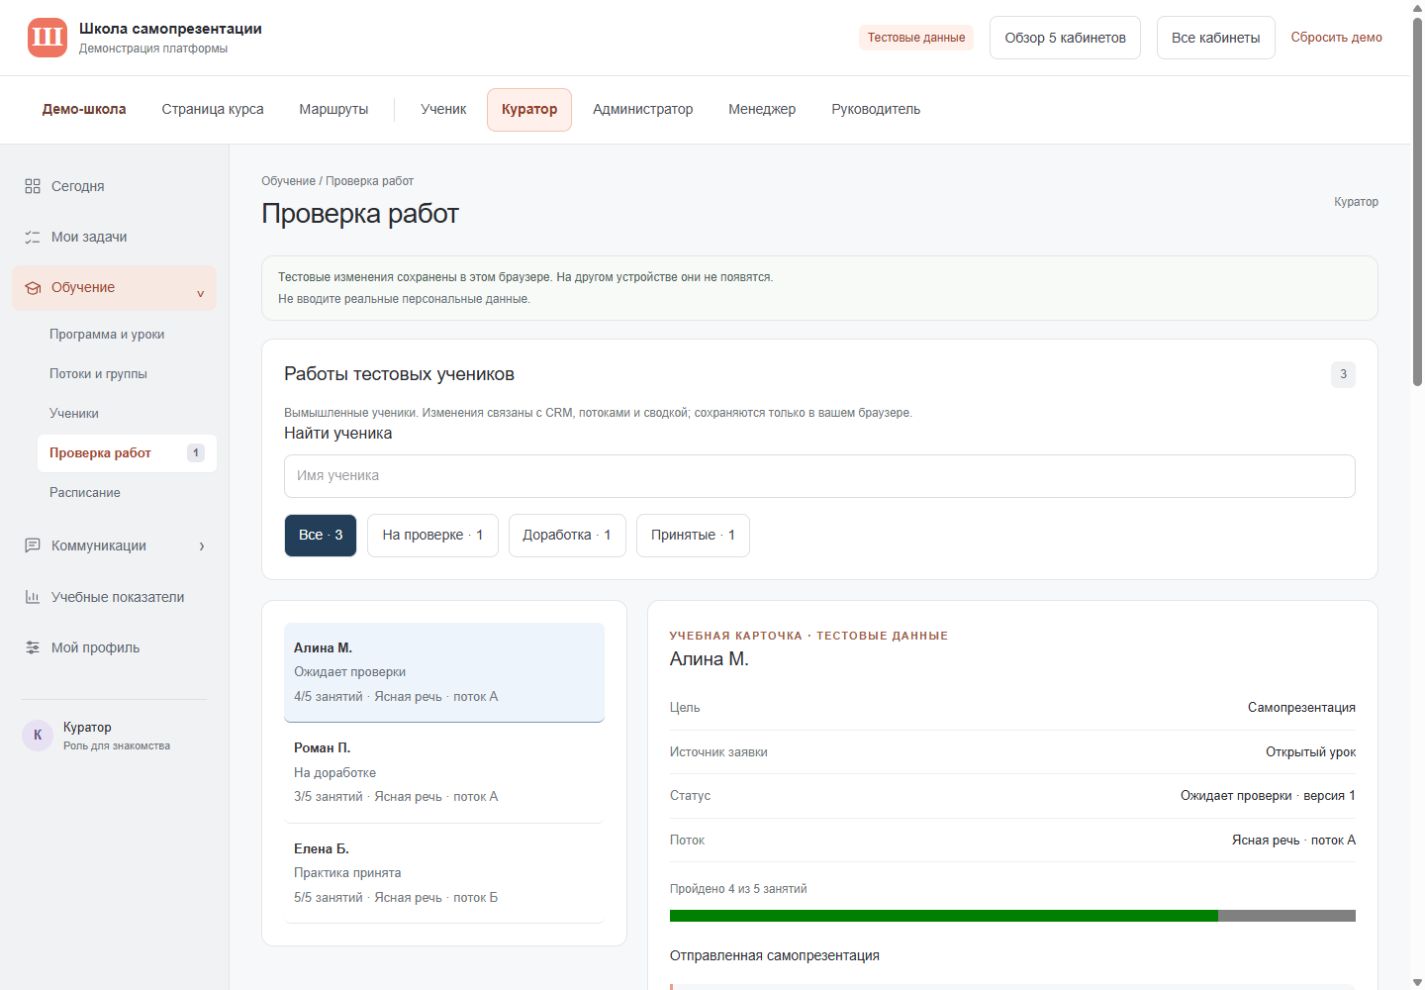The height and width of the screenshot is (990, 1425).
Task: Collapse the Обучение section chevron
Action: (x=200, y=293)
